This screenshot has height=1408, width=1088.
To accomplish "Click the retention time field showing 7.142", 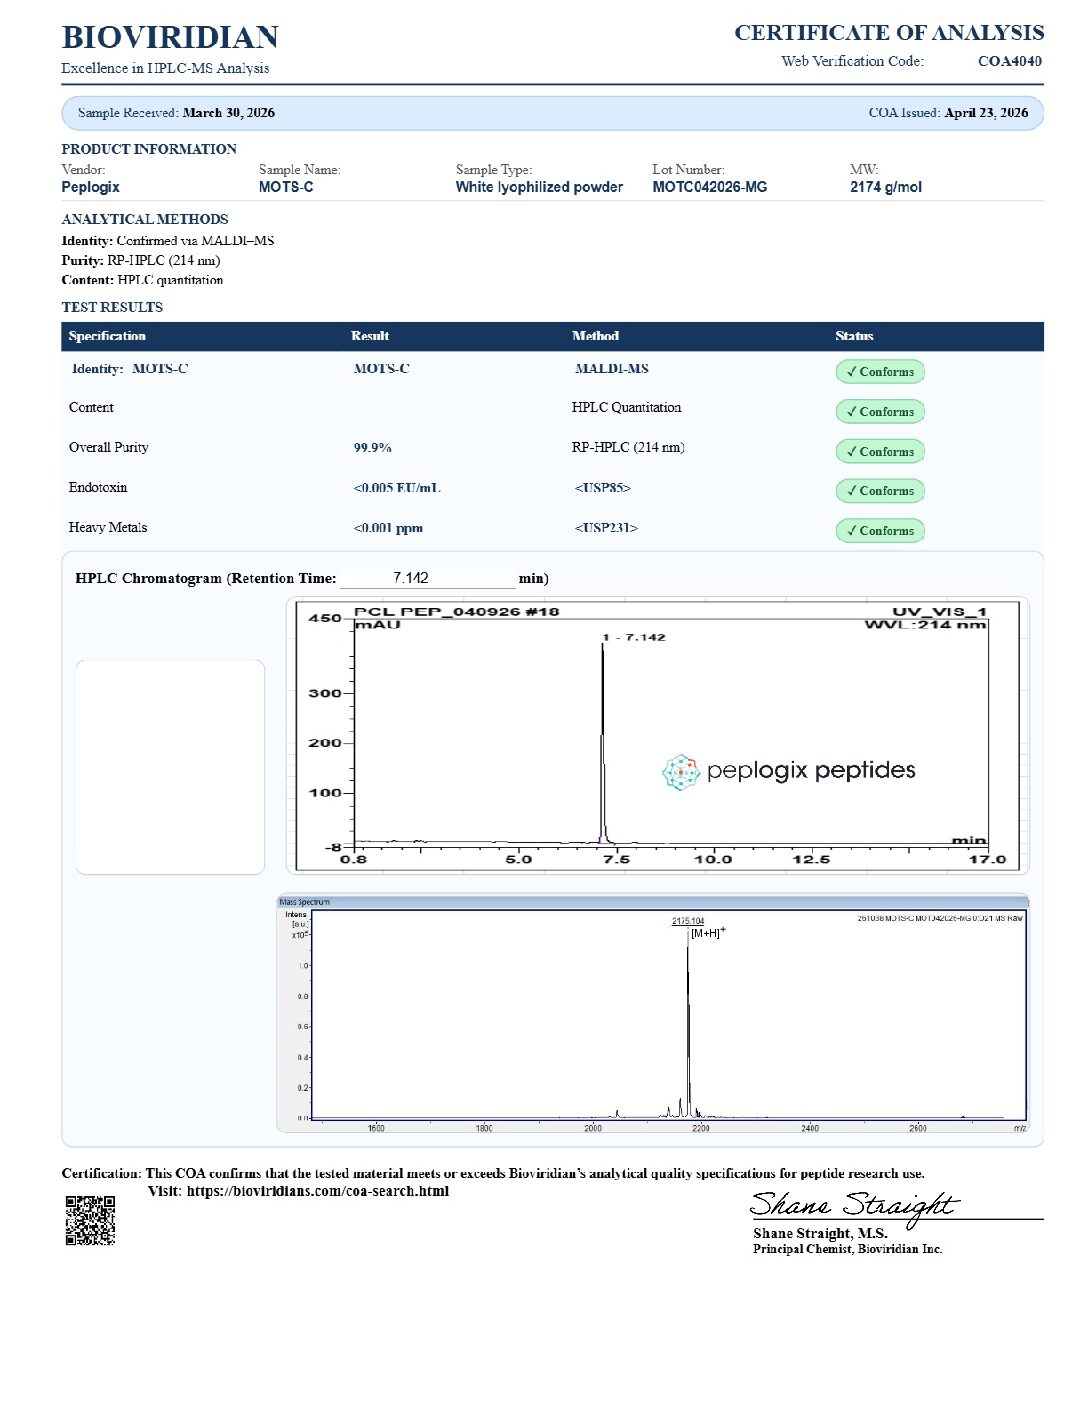I will pyautogui.click(x=427, y=578).
